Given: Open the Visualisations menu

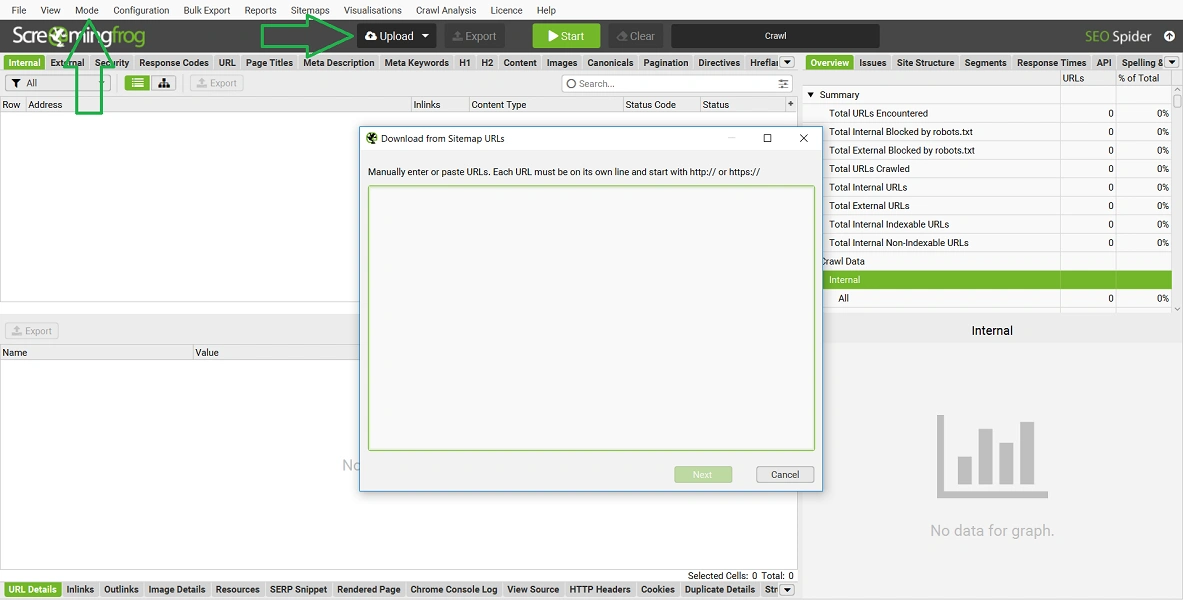Looking at the screenshot, I should point(373,11).
